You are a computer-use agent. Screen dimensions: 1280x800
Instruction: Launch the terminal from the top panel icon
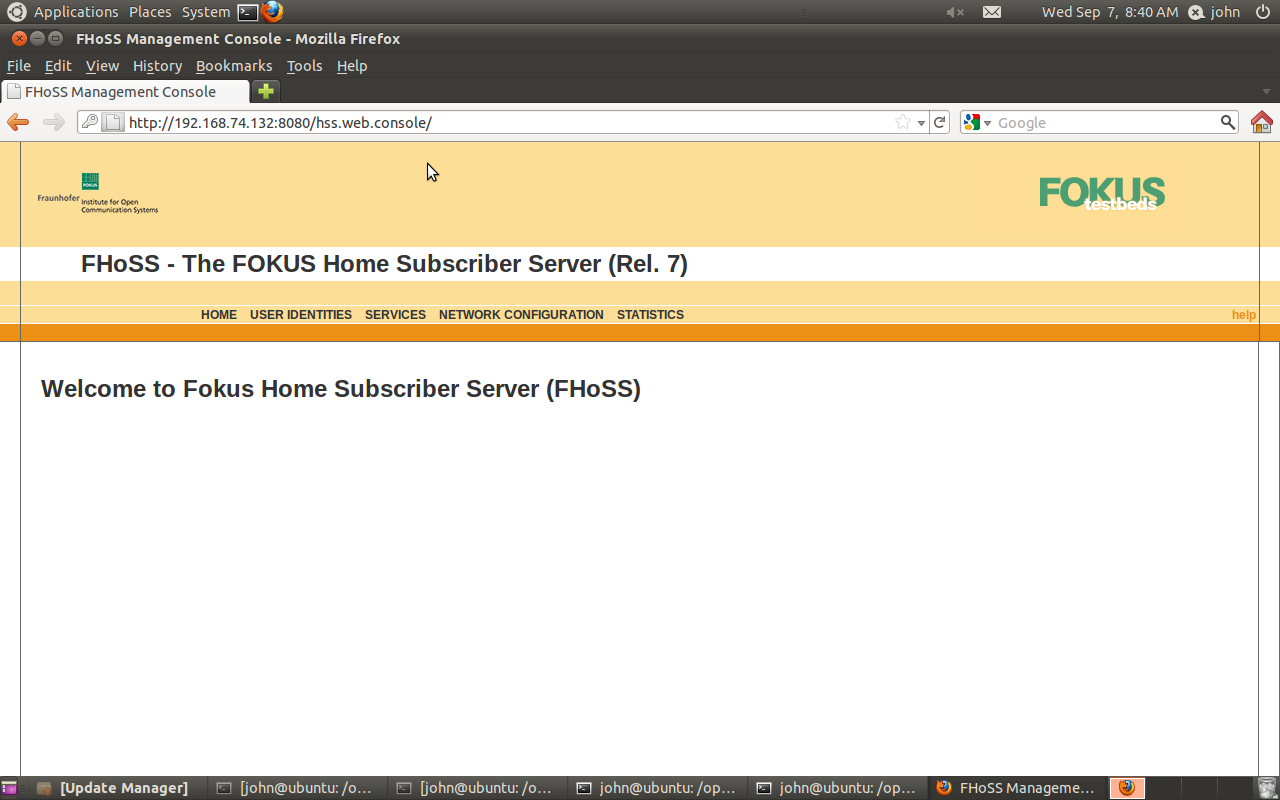coord(248,12)
